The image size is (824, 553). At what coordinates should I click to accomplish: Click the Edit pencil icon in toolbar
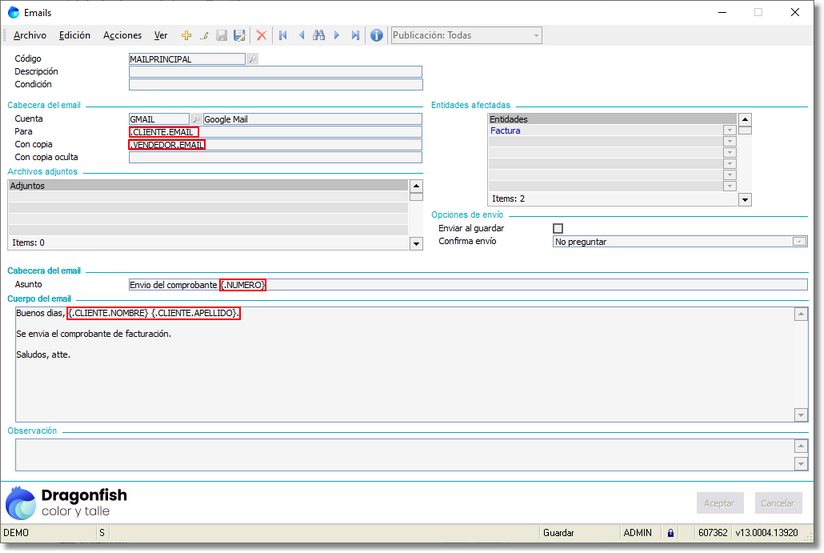tap(204, 35)
